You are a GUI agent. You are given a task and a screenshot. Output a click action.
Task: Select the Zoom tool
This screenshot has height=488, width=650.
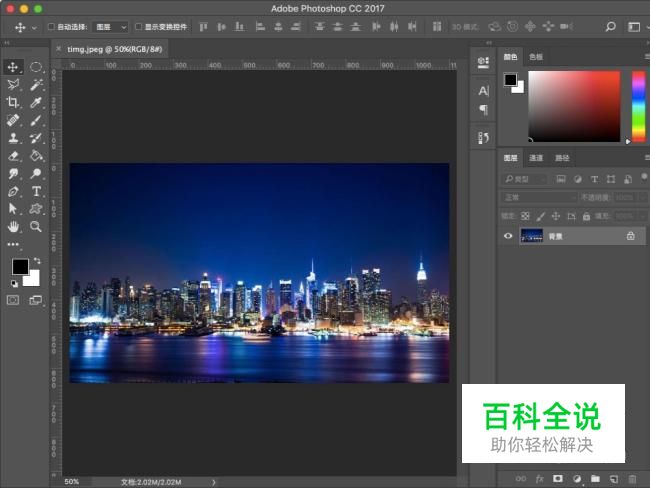[x=36, y=226]
